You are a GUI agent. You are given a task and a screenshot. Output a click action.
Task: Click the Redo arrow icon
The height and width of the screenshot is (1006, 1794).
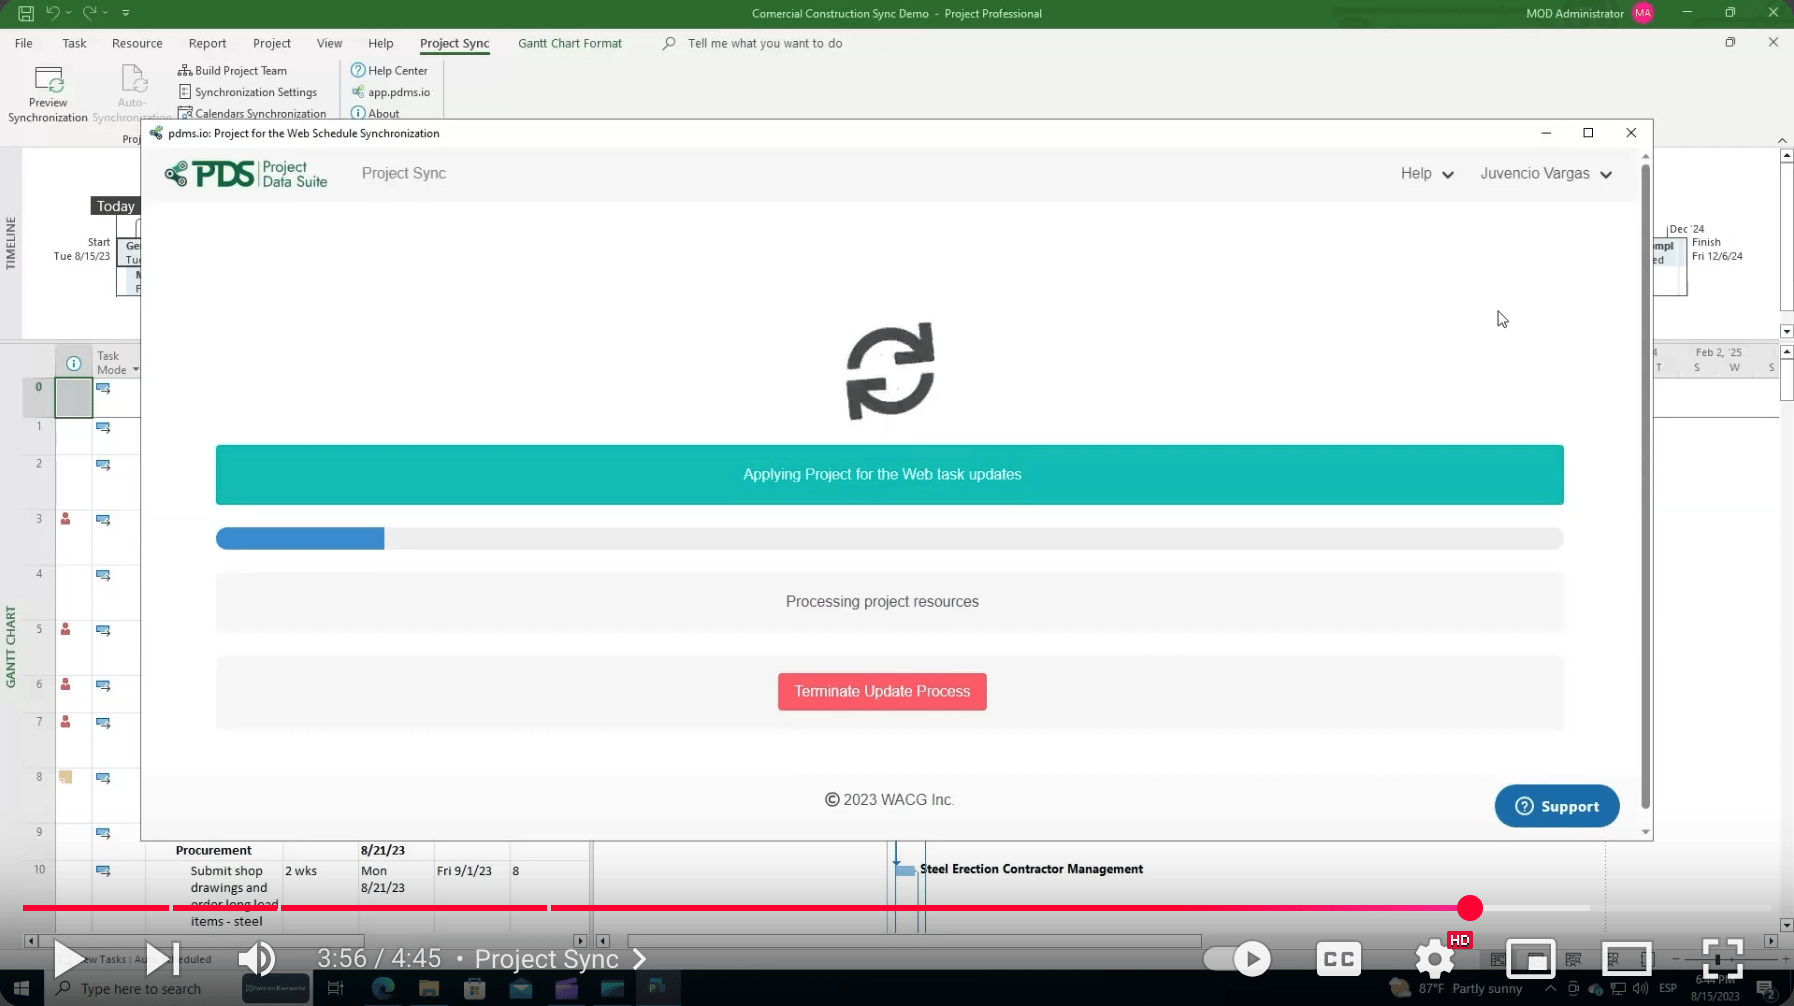click(89, 13)
